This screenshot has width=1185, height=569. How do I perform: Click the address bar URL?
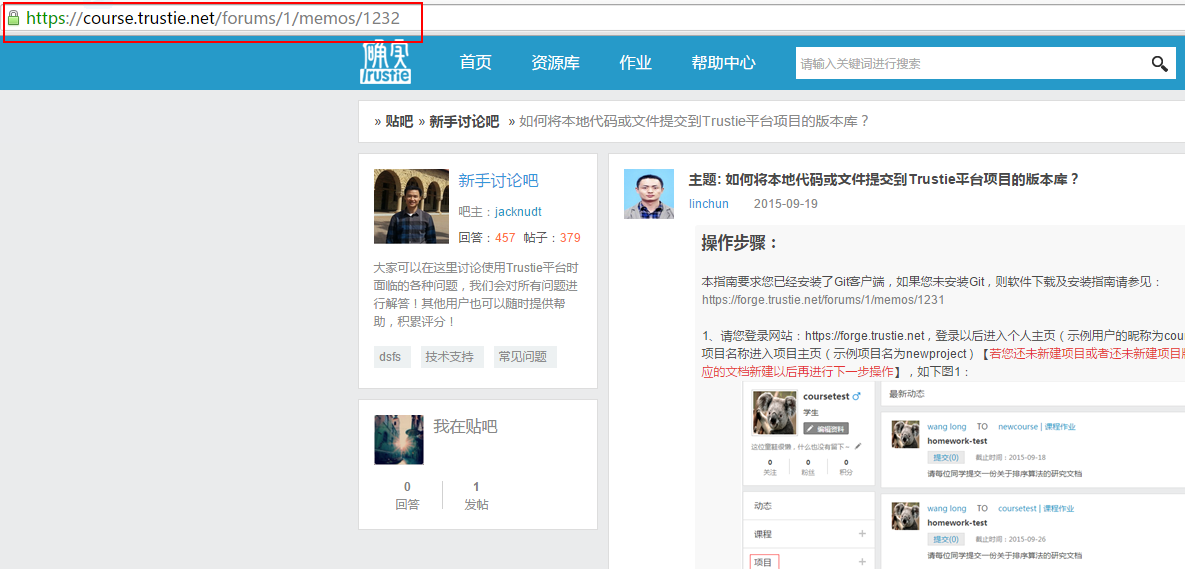tap(213, 17)
